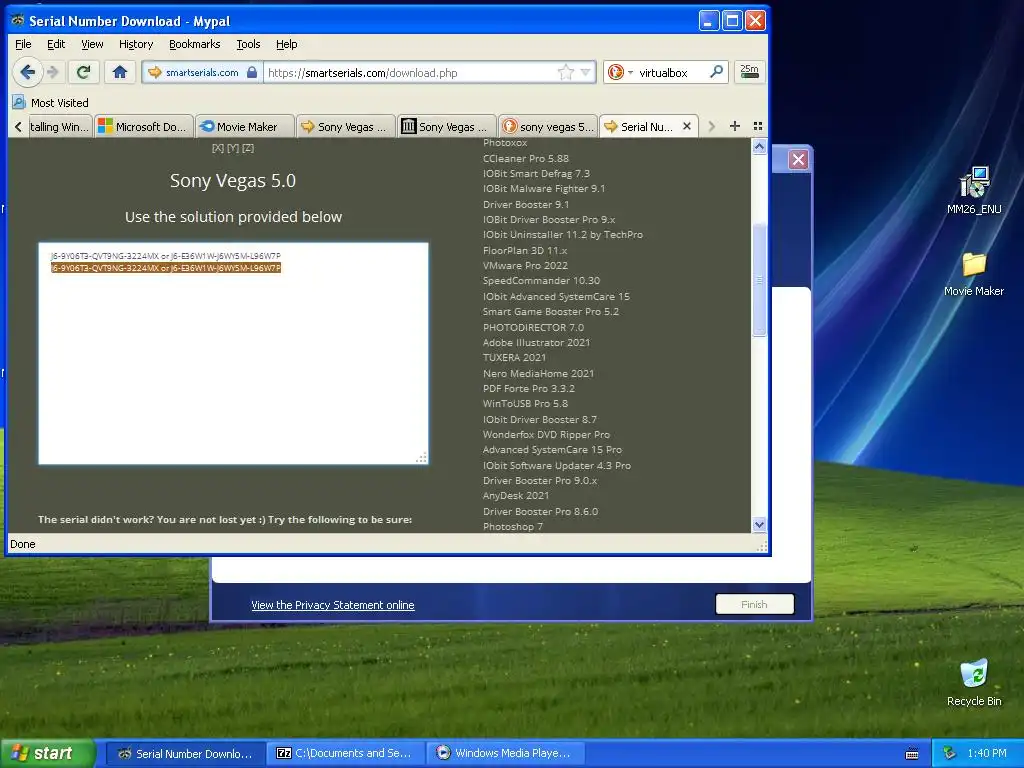
Task: Click the [Y] link above title
Action: [233, 148]
